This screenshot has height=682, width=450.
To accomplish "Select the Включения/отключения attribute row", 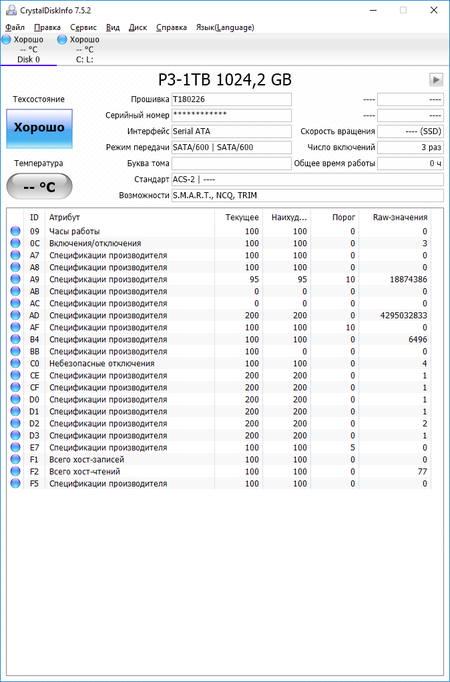I will coord(219,243).
